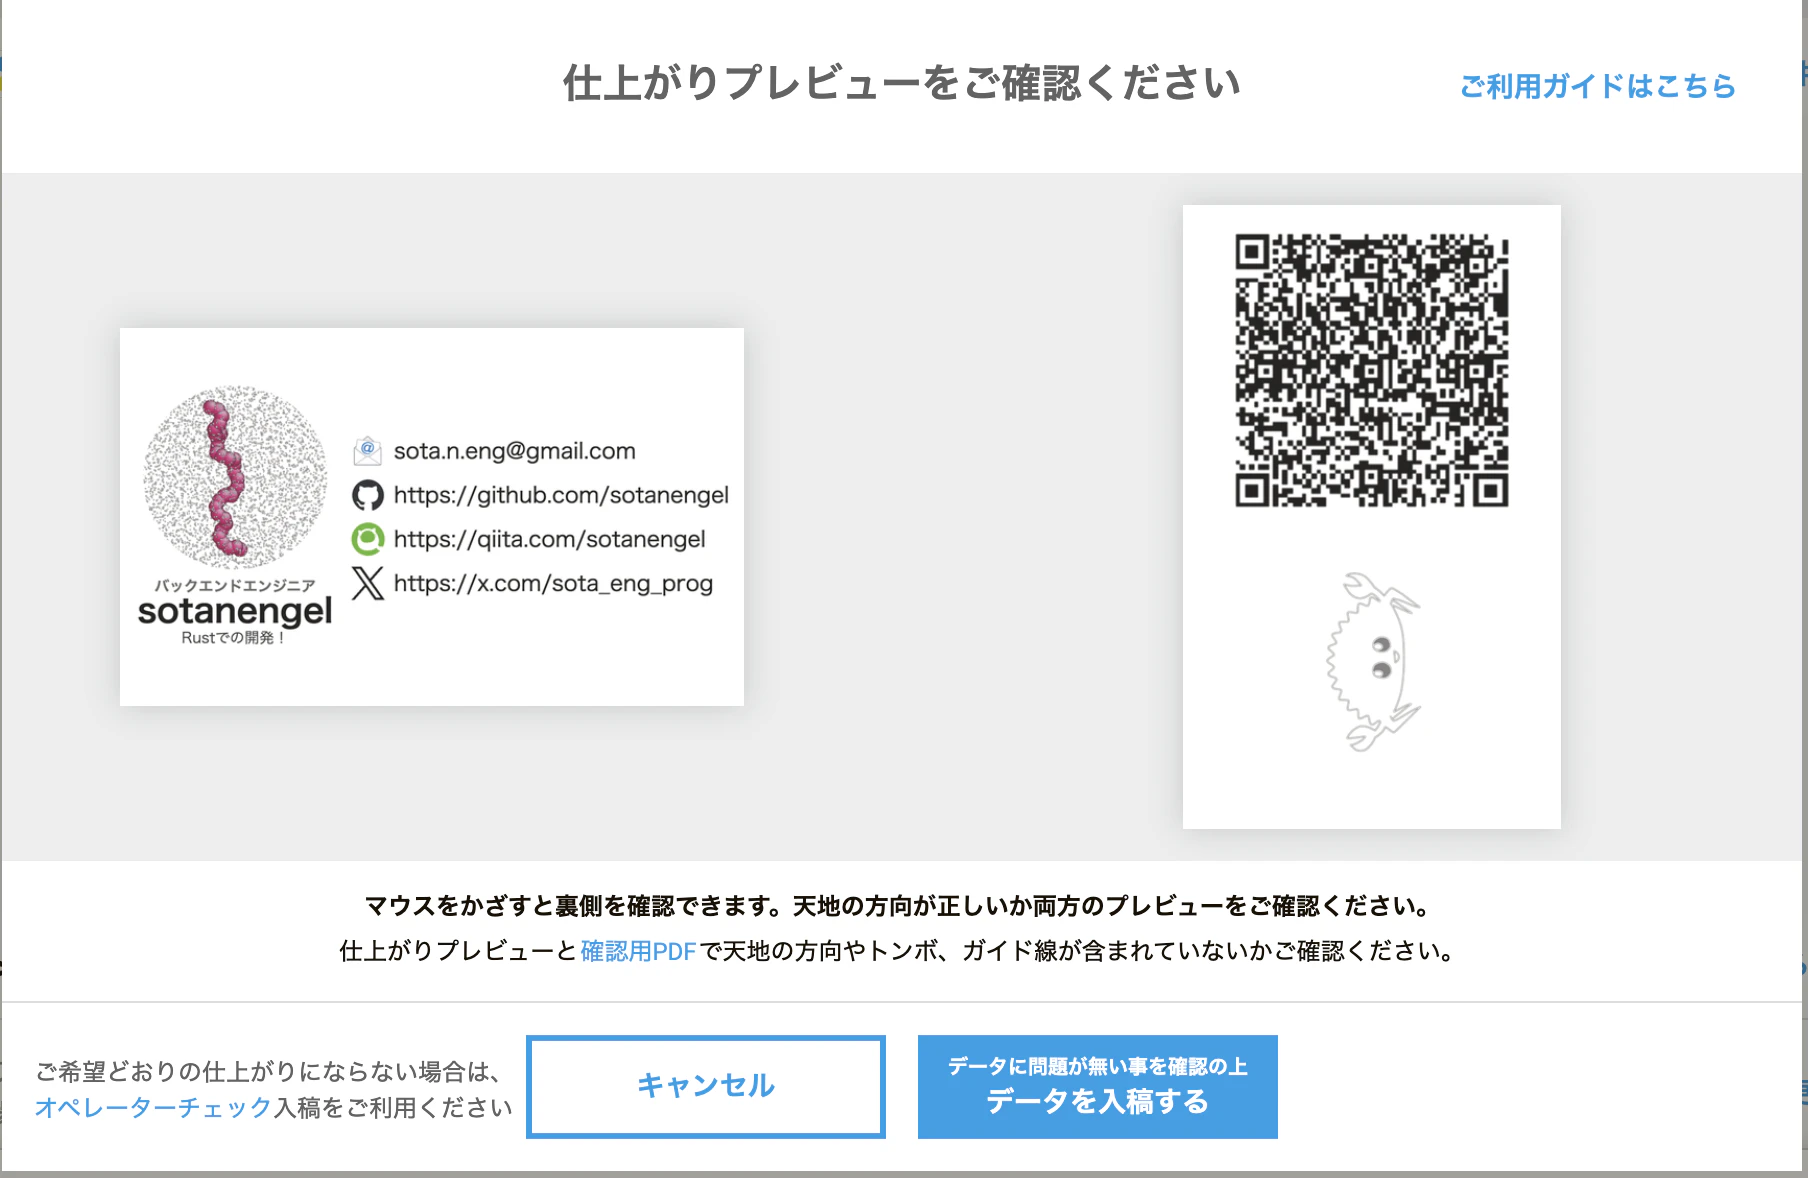Viewport: 1808px width, 1178px height.
Task: Click the email envelope icon on card
Action: pos(368,451)
